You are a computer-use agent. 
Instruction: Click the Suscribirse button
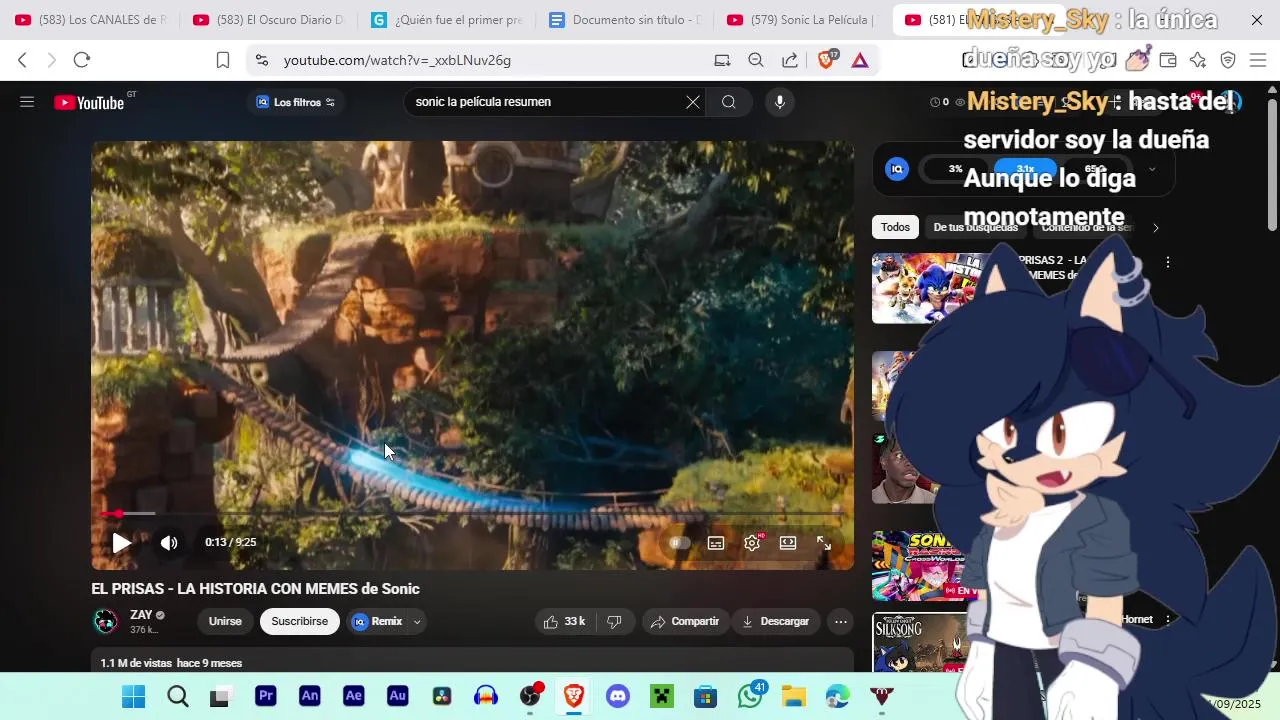click(x=300, y=622)
